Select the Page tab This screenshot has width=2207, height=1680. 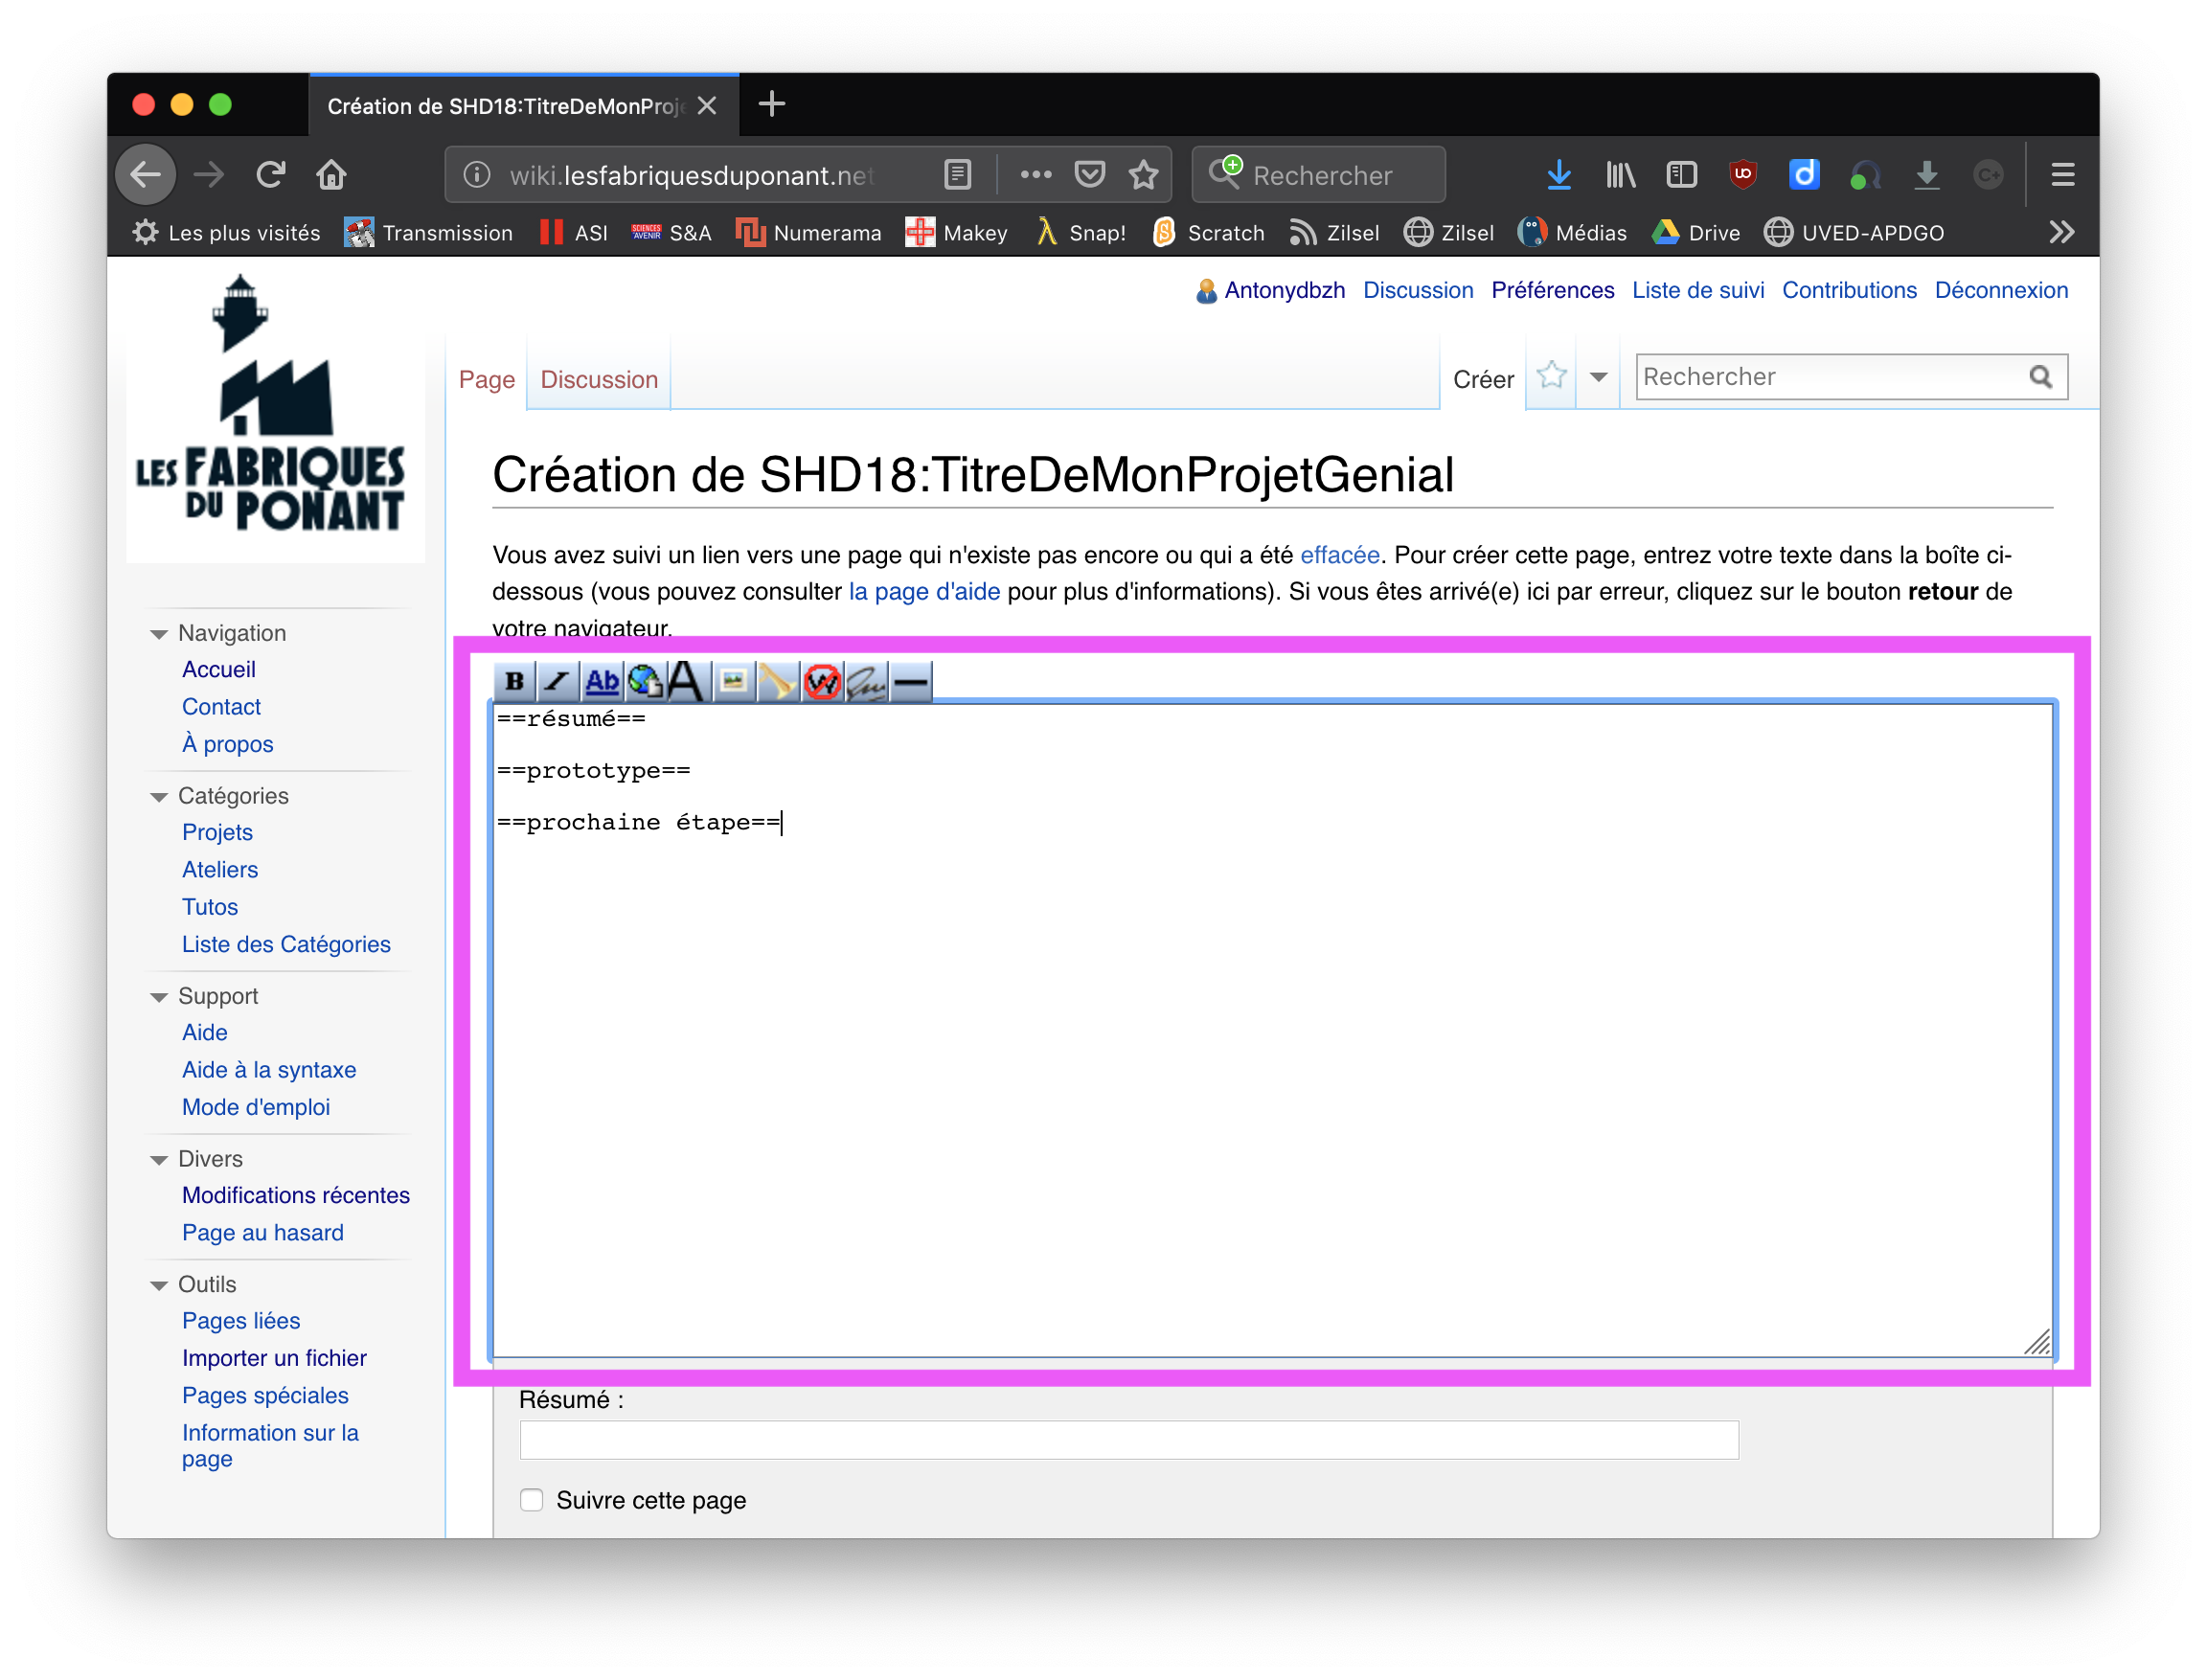pos(487,380)
